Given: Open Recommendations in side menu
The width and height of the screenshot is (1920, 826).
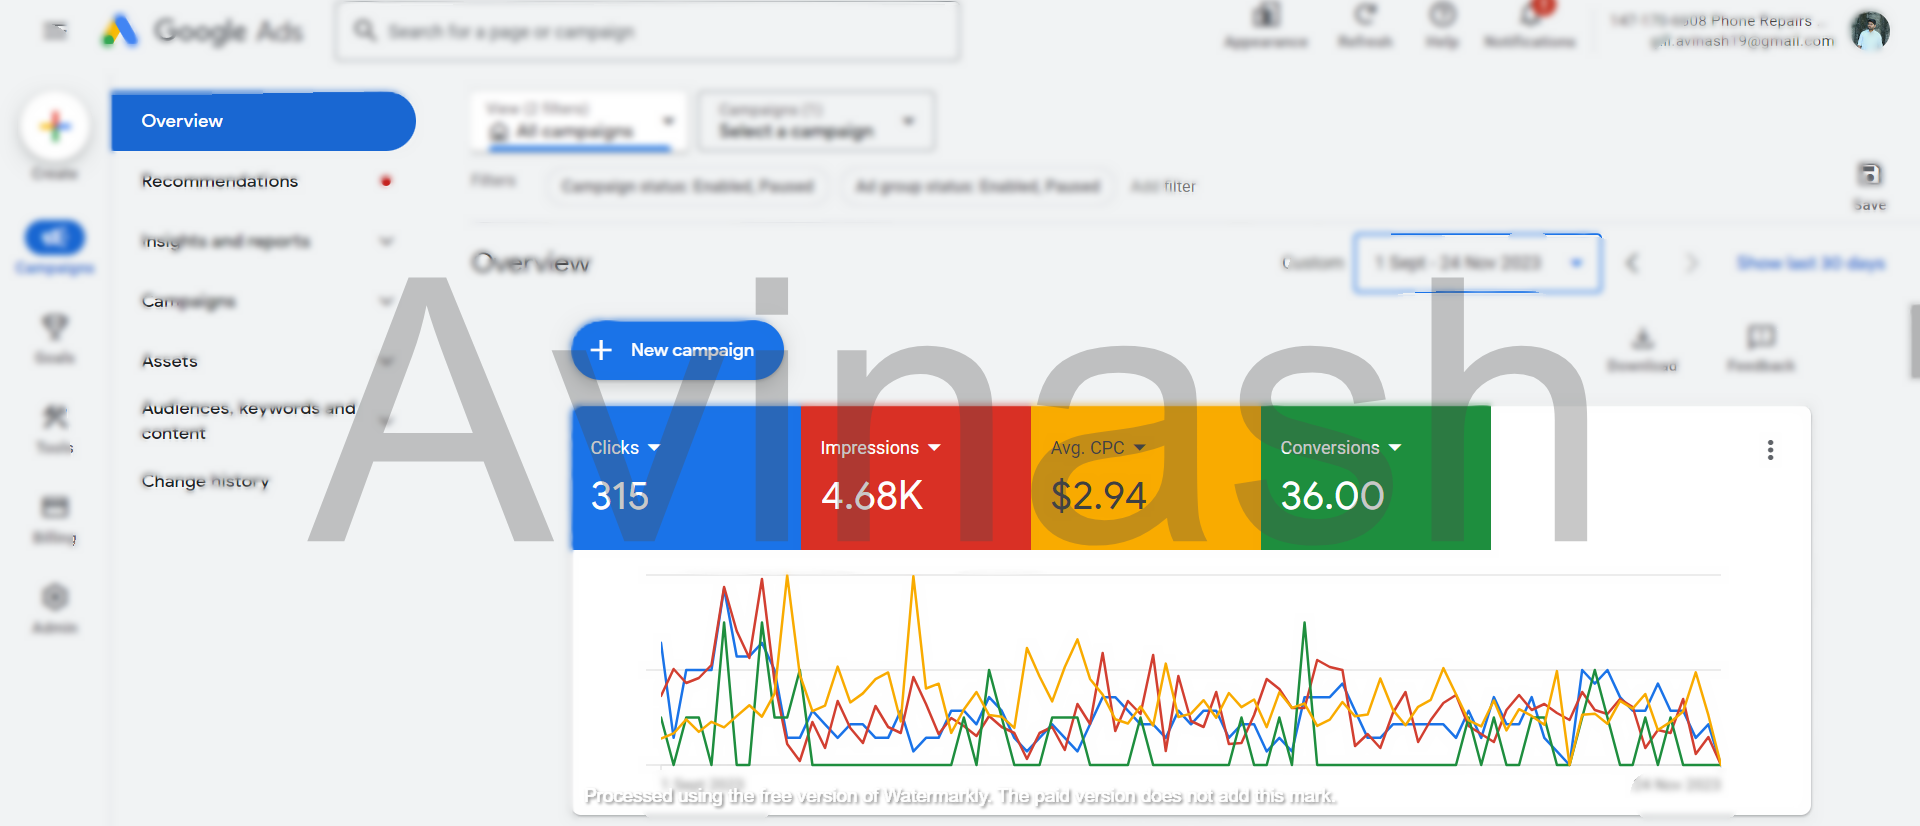Looking at the screenshot, I should click(220, 181).
